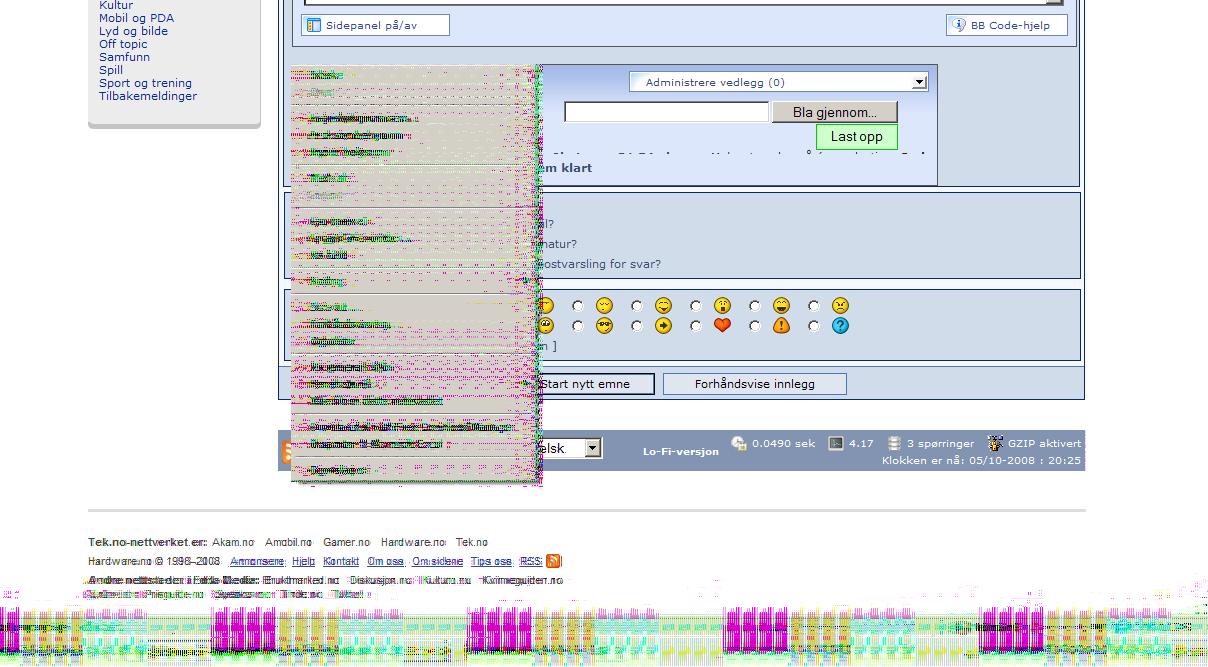Toggle Sidepanel på/av button
Screen dimensions: 1208x667
point(375,25)
